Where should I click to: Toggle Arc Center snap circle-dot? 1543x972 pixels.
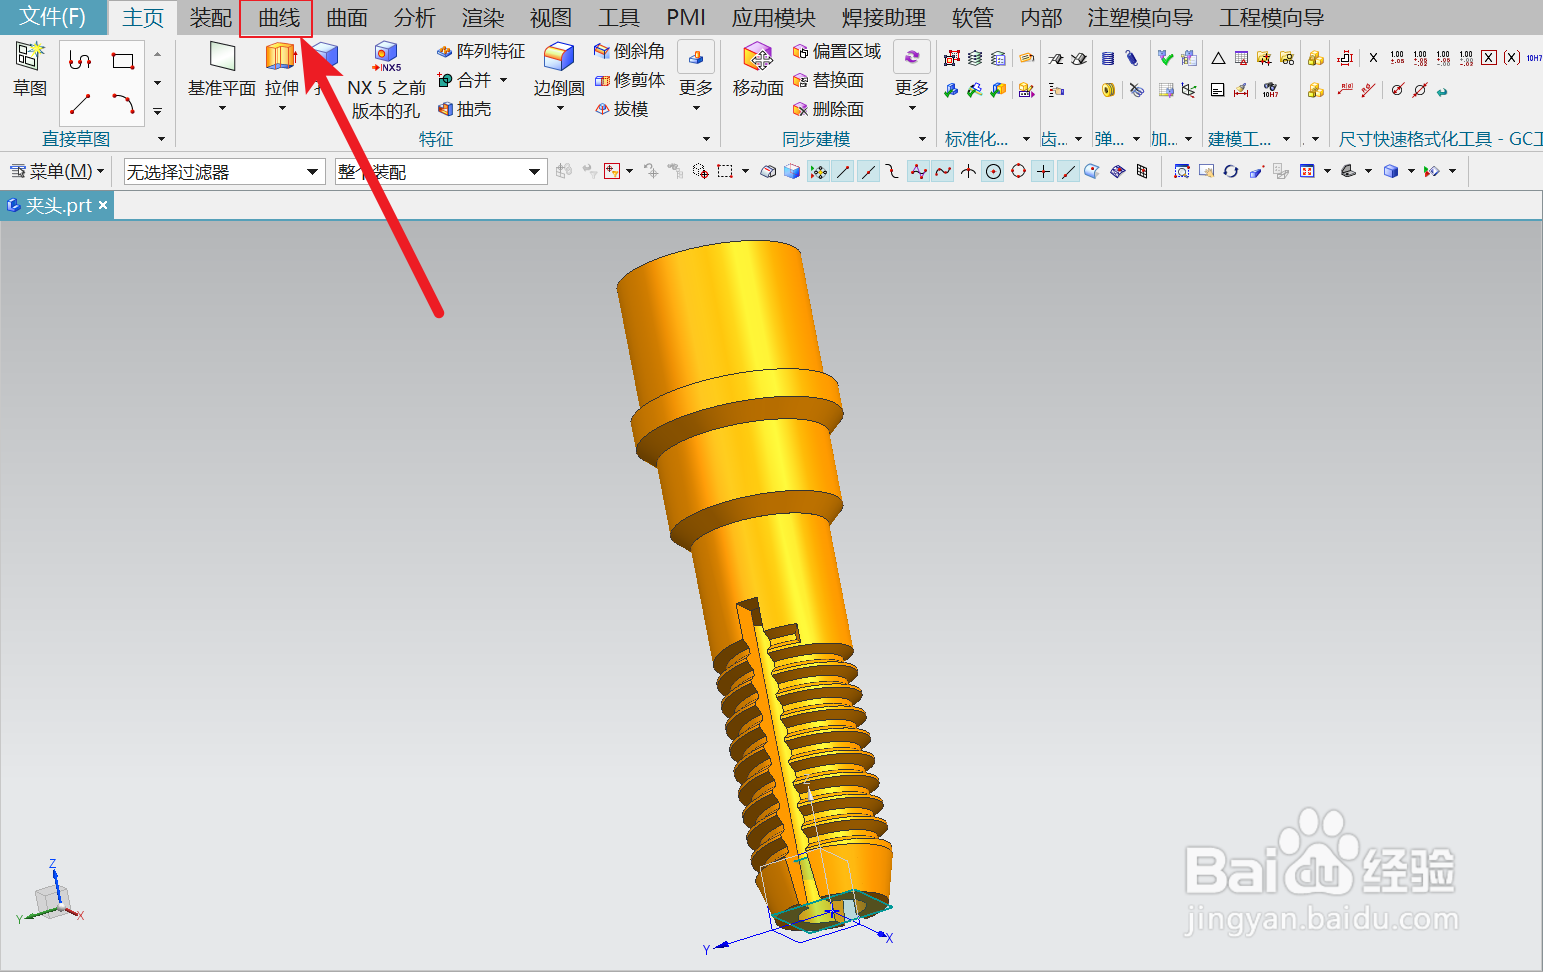(x=993, y=172)
